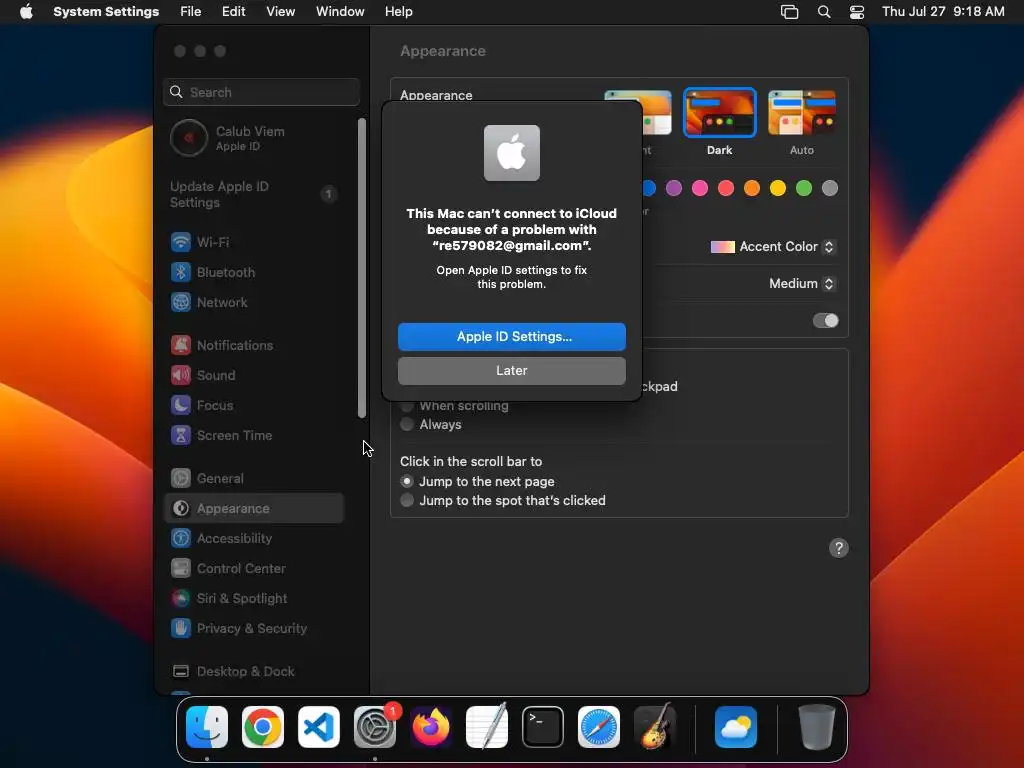Click the Apple ID Settings… button
The width and height of the screenshot is (1024, 768).
click(511, 337)
